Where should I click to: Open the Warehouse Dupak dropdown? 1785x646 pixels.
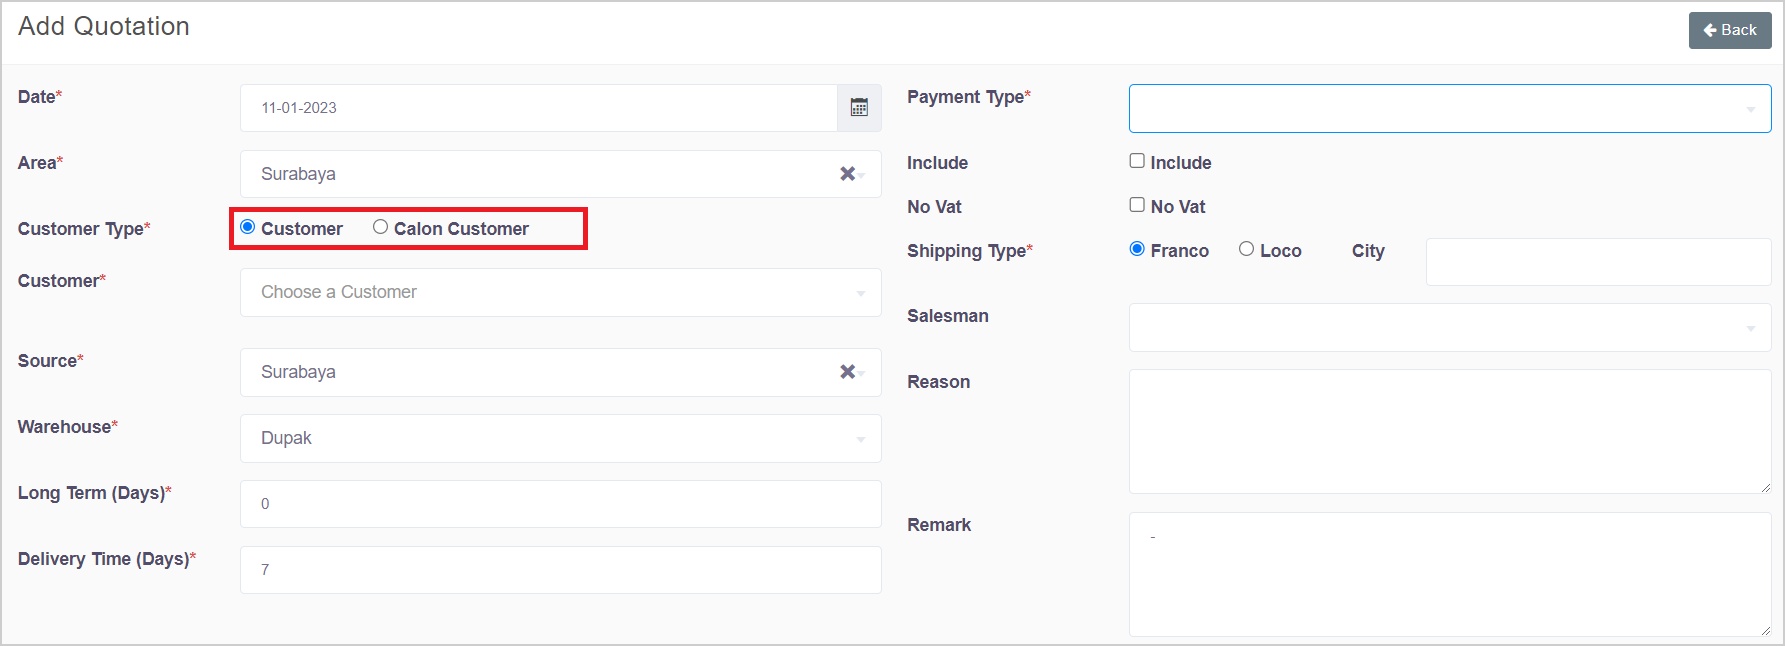(x=560, y=438)
